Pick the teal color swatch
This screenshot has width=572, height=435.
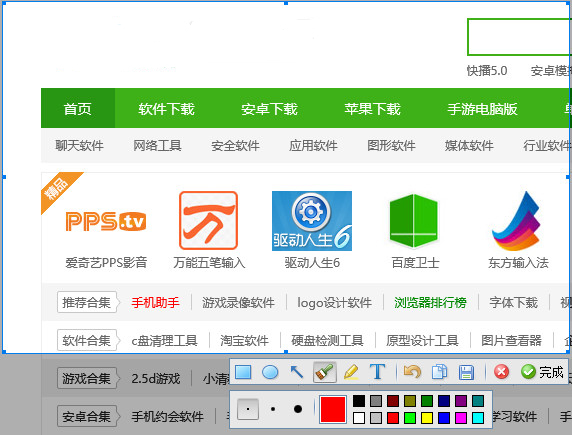[x=478, y=401]
